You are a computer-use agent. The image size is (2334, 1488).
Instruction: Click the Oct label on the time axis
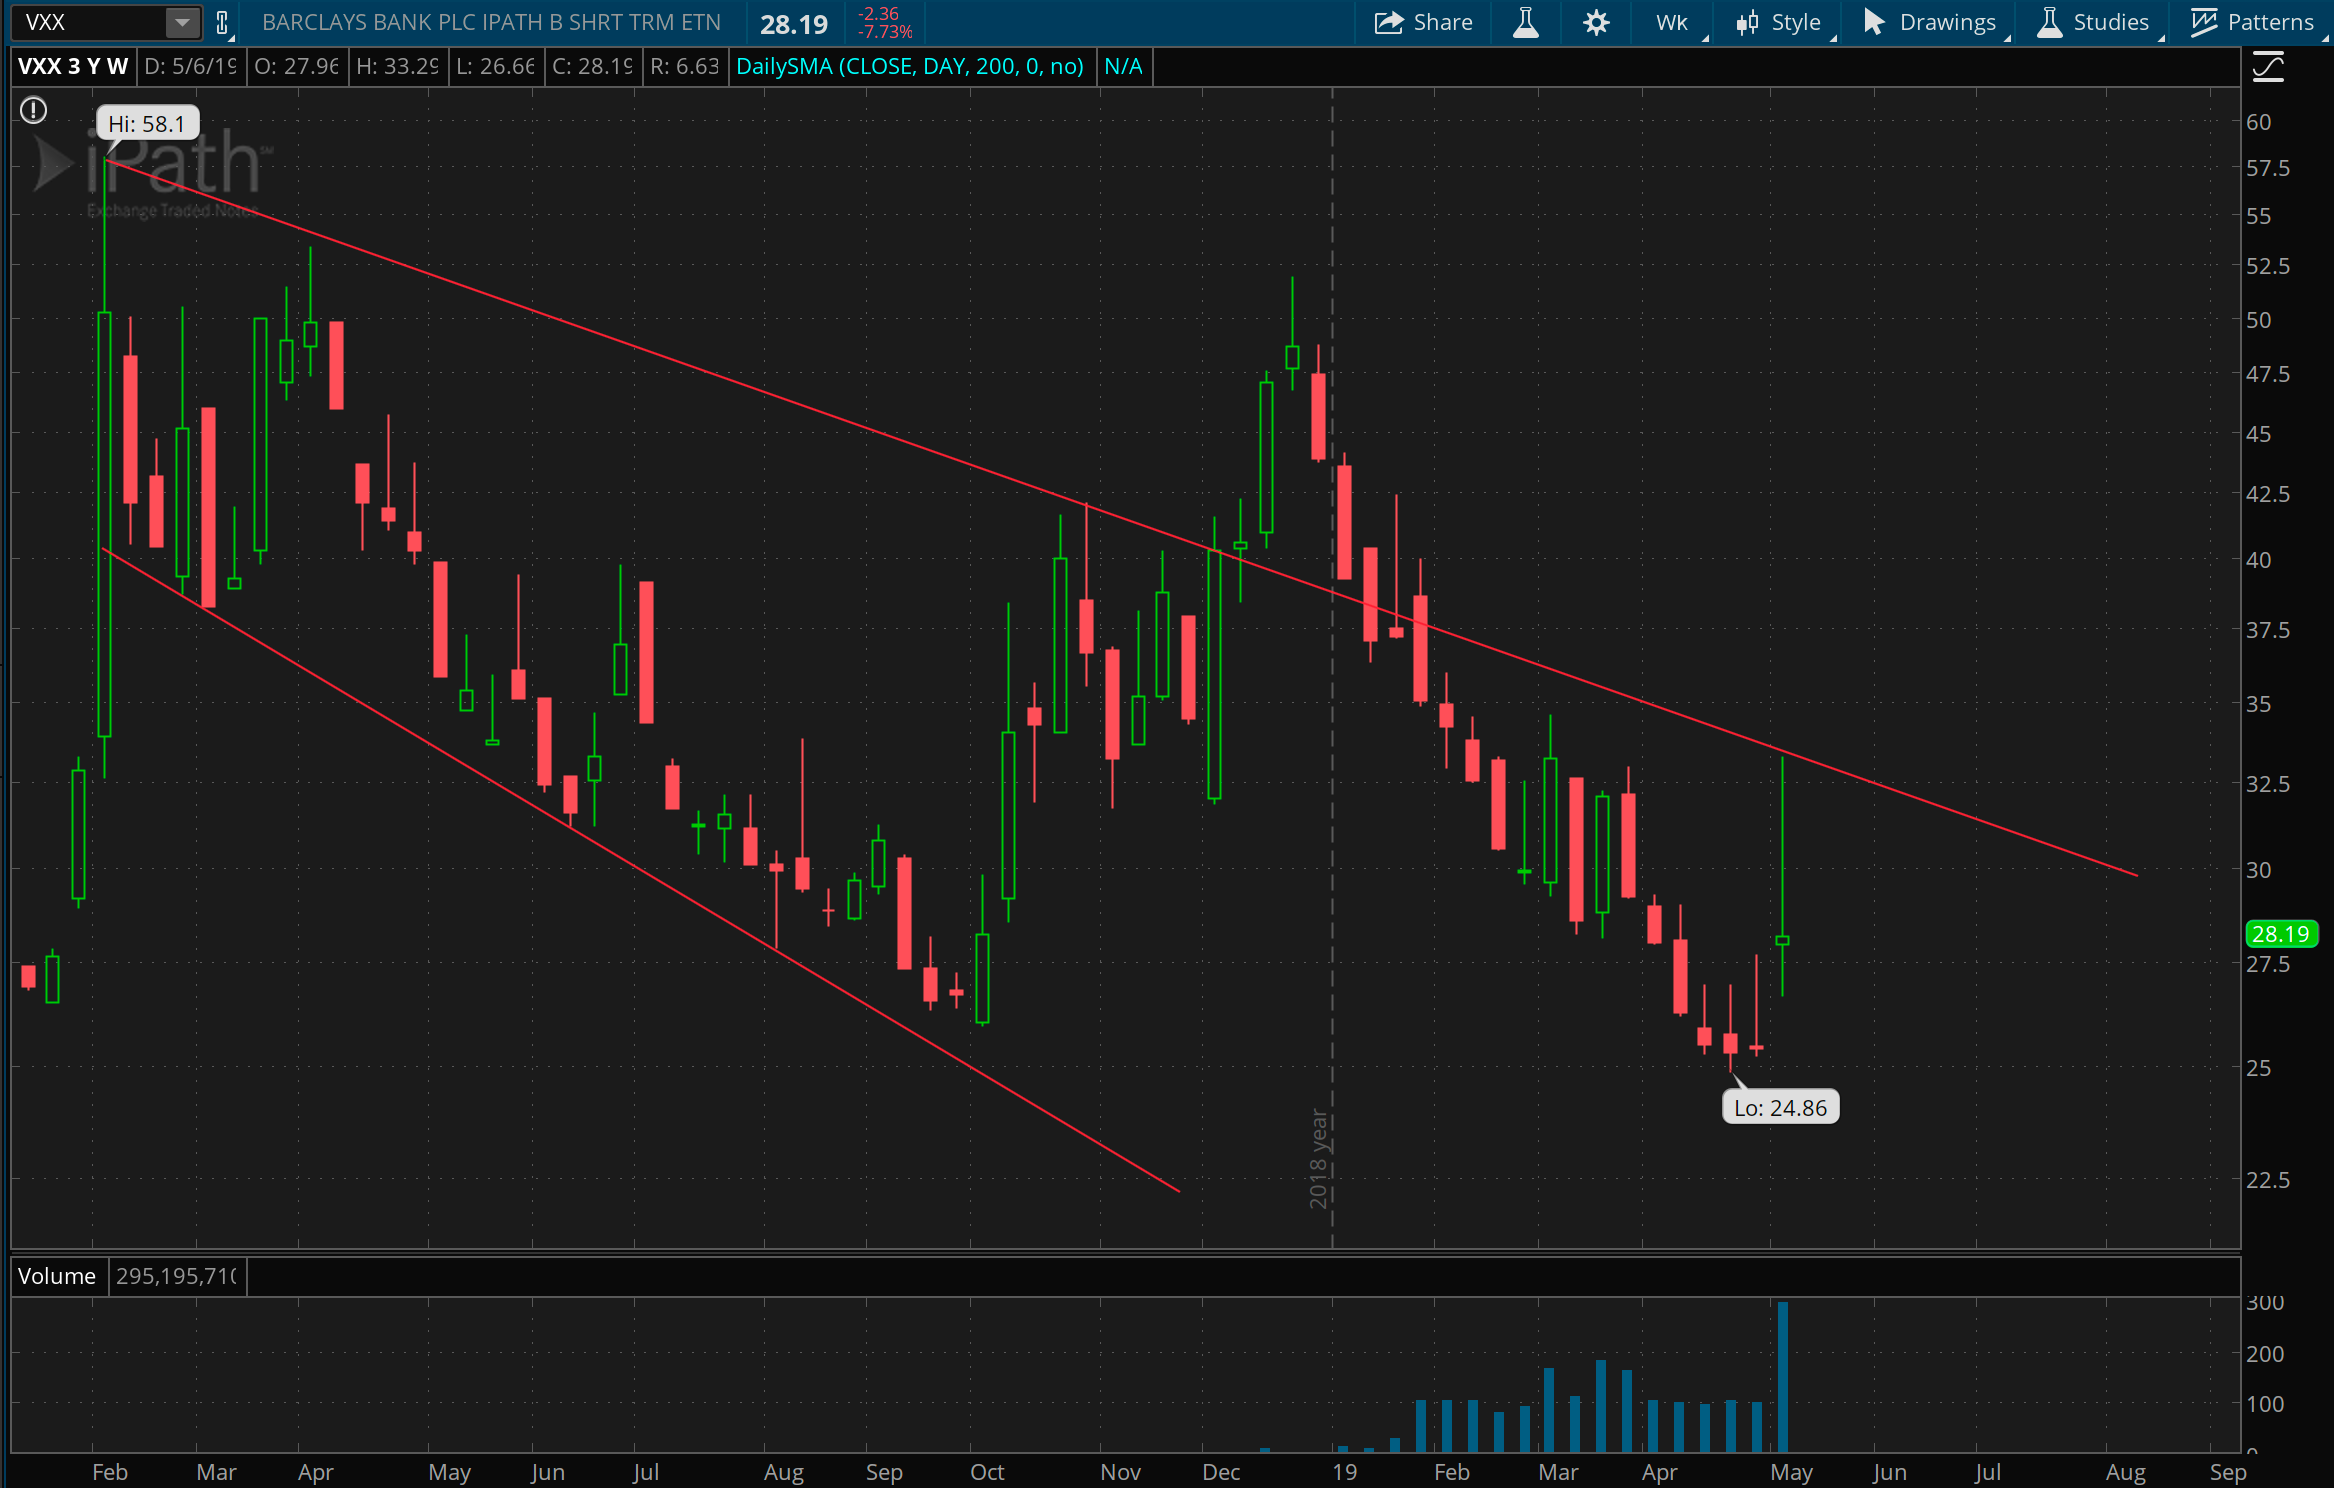pos(987,1472)
